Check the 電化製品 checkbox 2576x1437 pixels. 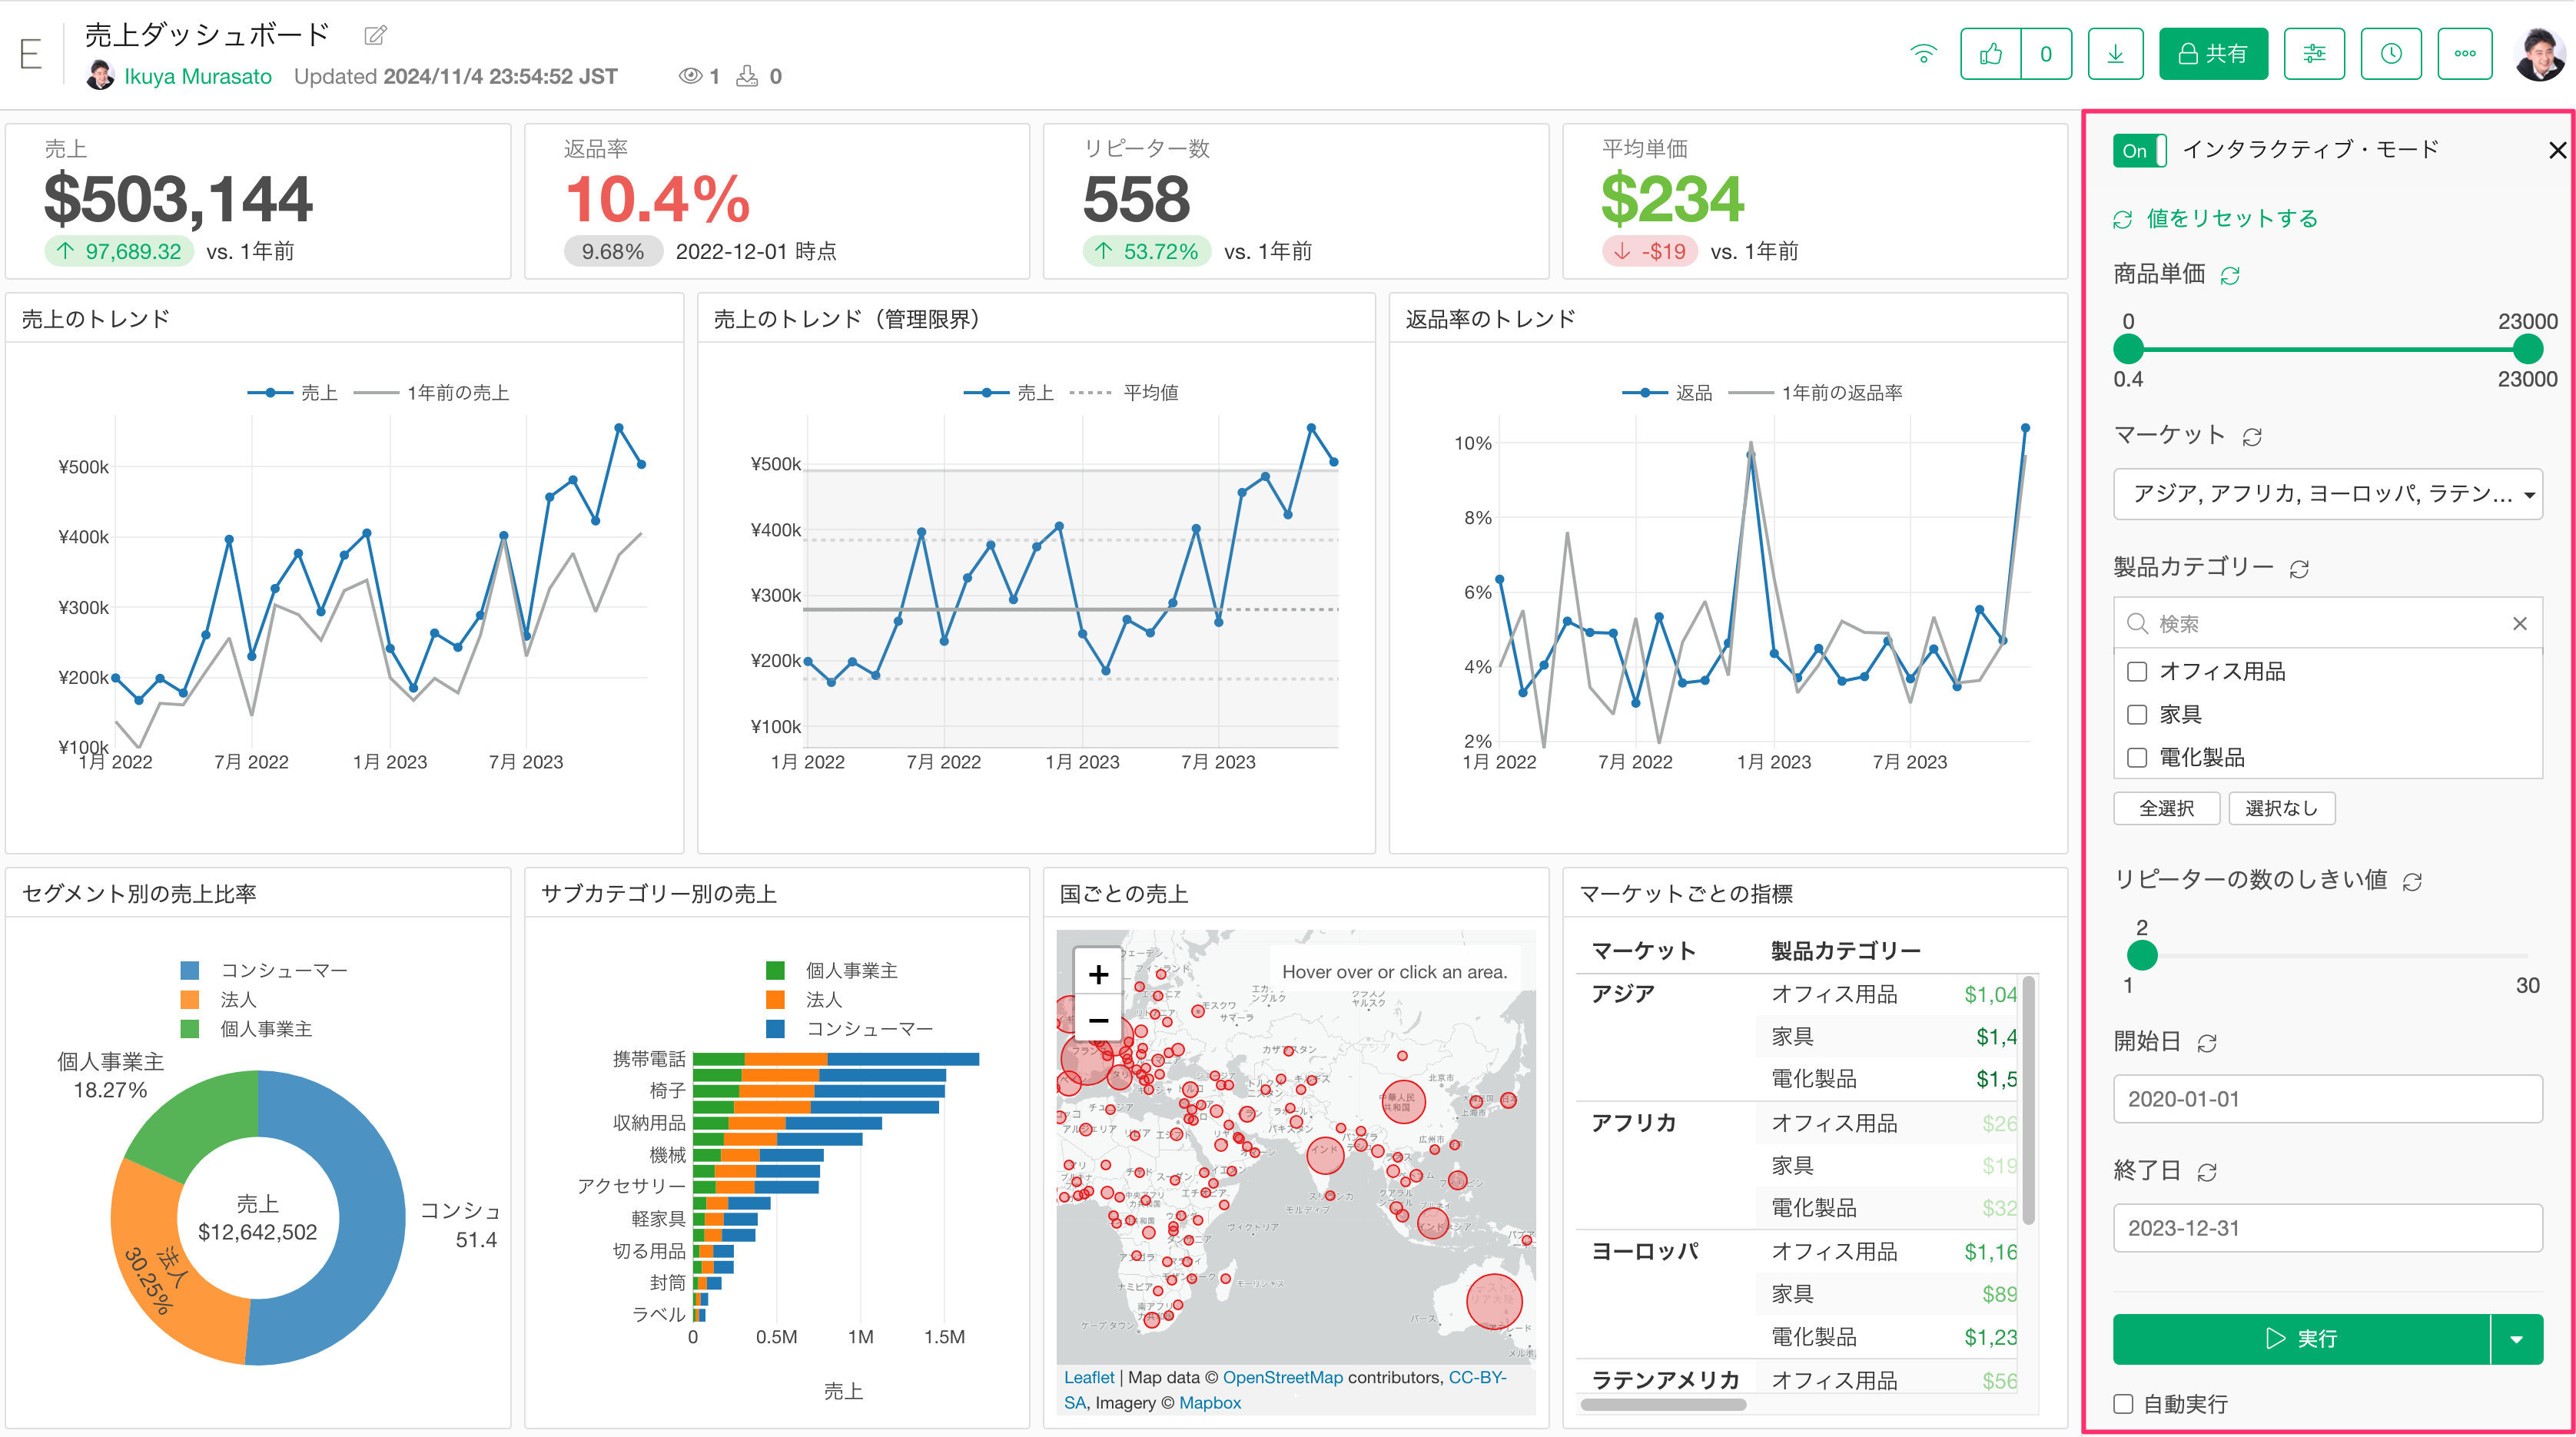[2137, 758]
